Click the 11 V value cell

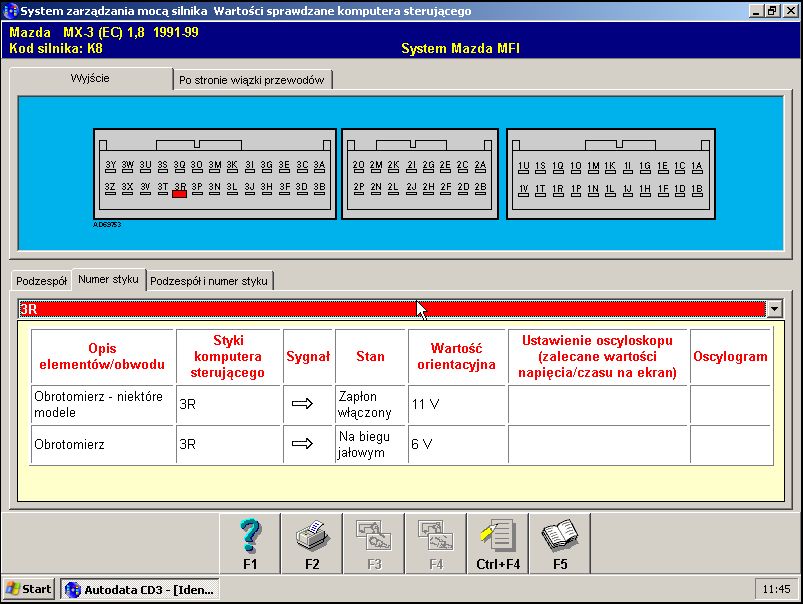click(x=455, y=405)
